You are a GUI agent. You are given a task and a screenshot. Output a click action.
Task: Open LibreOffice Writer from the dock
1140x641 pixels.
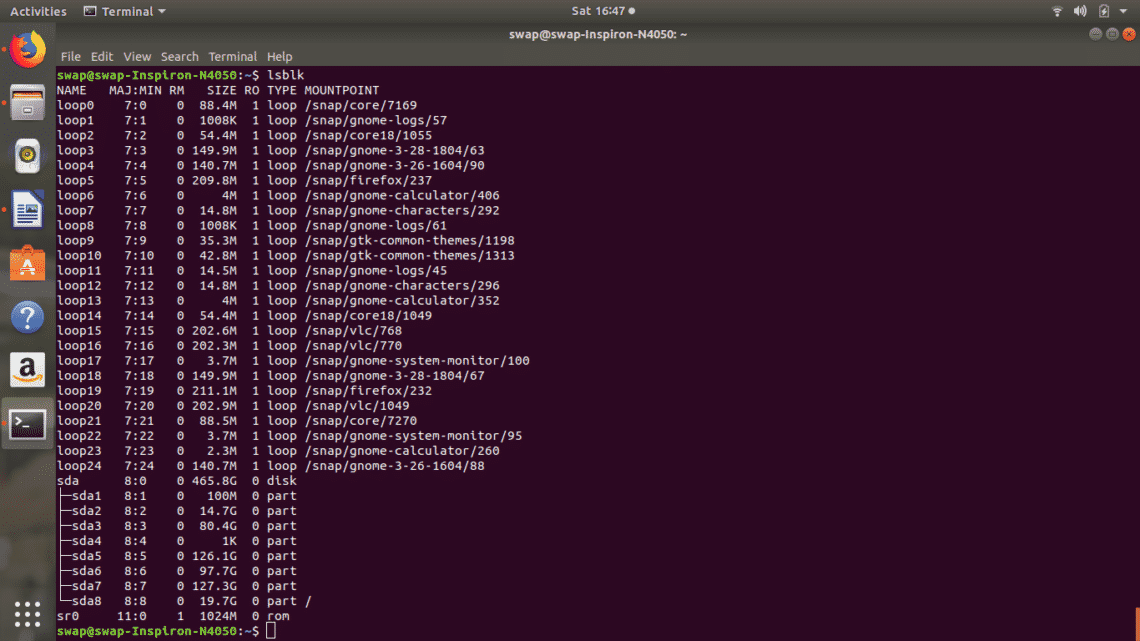click(x=28, y=211)
